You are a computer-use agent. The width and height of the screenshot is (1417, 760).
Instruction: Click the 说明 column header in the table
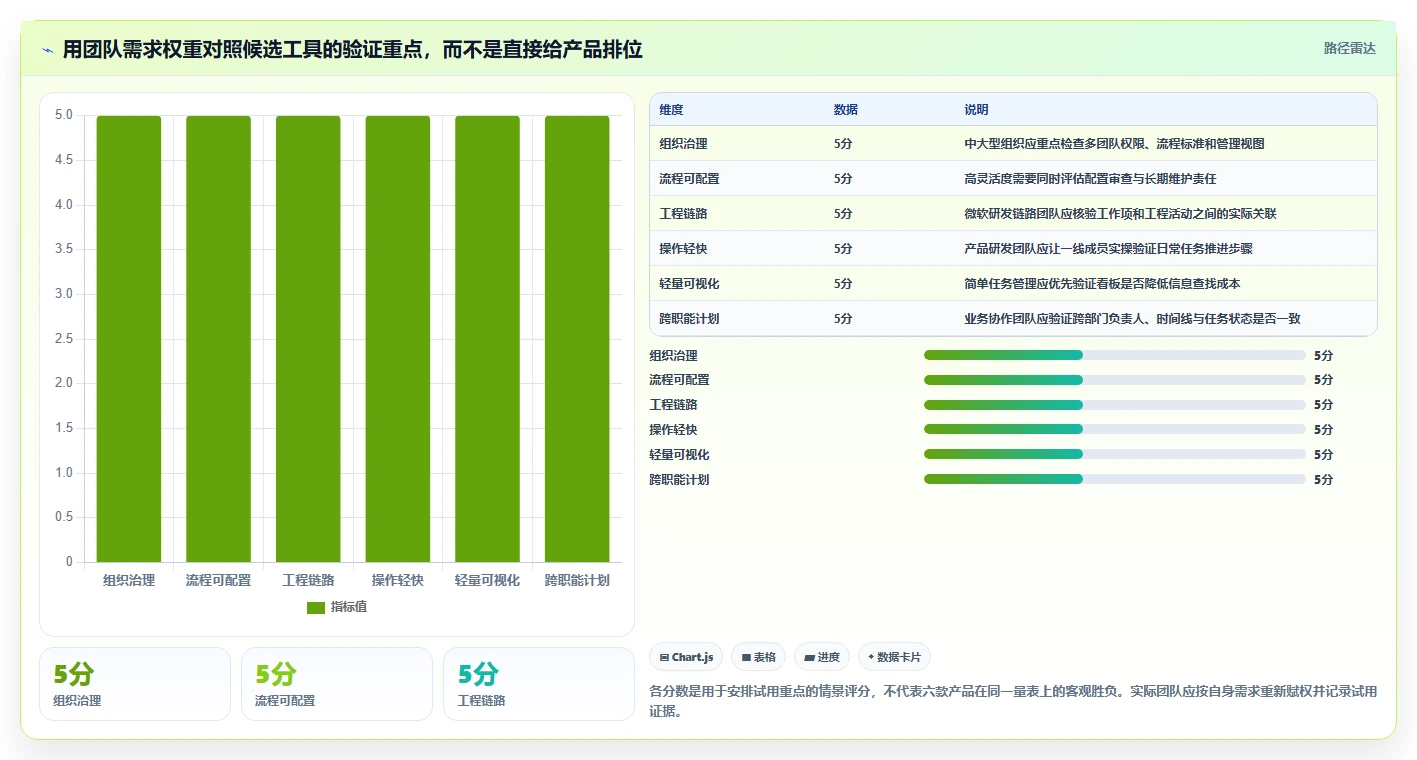pos(976,110)
